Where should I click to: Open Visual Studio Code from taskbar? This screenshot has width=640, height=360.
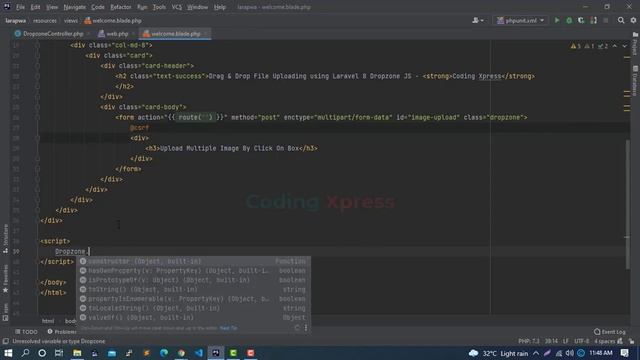(x=199, y=353)
